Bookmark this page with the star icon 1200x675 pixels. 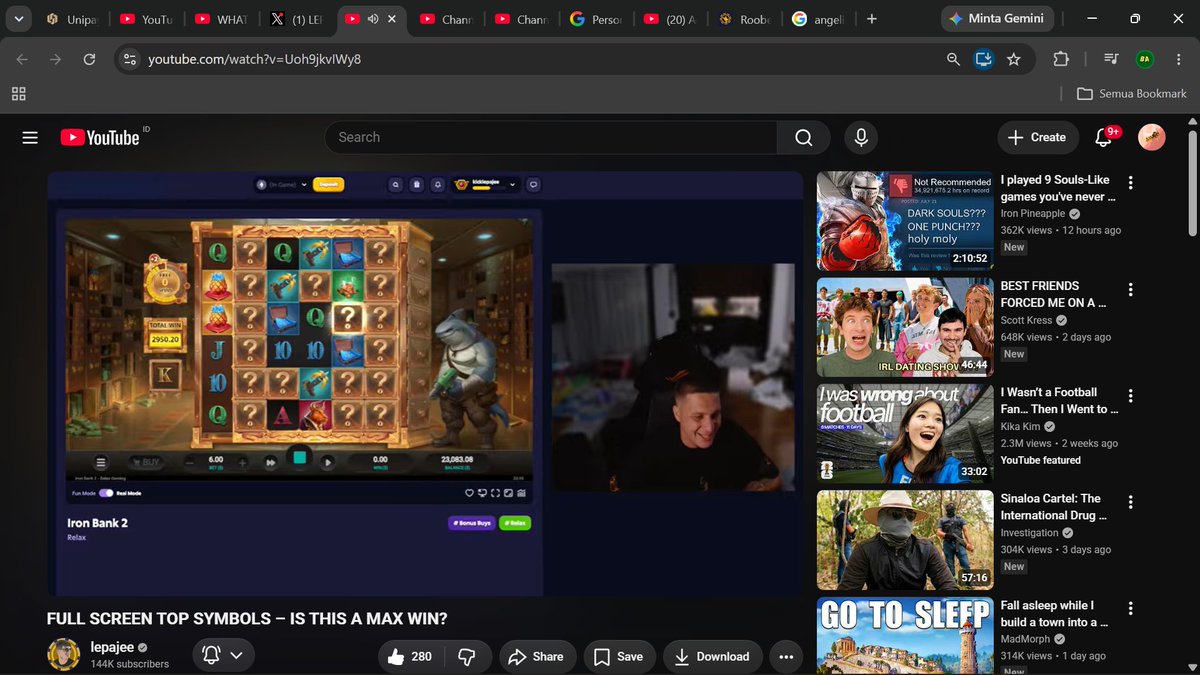pyautogui.click(x=1014, y=59)
